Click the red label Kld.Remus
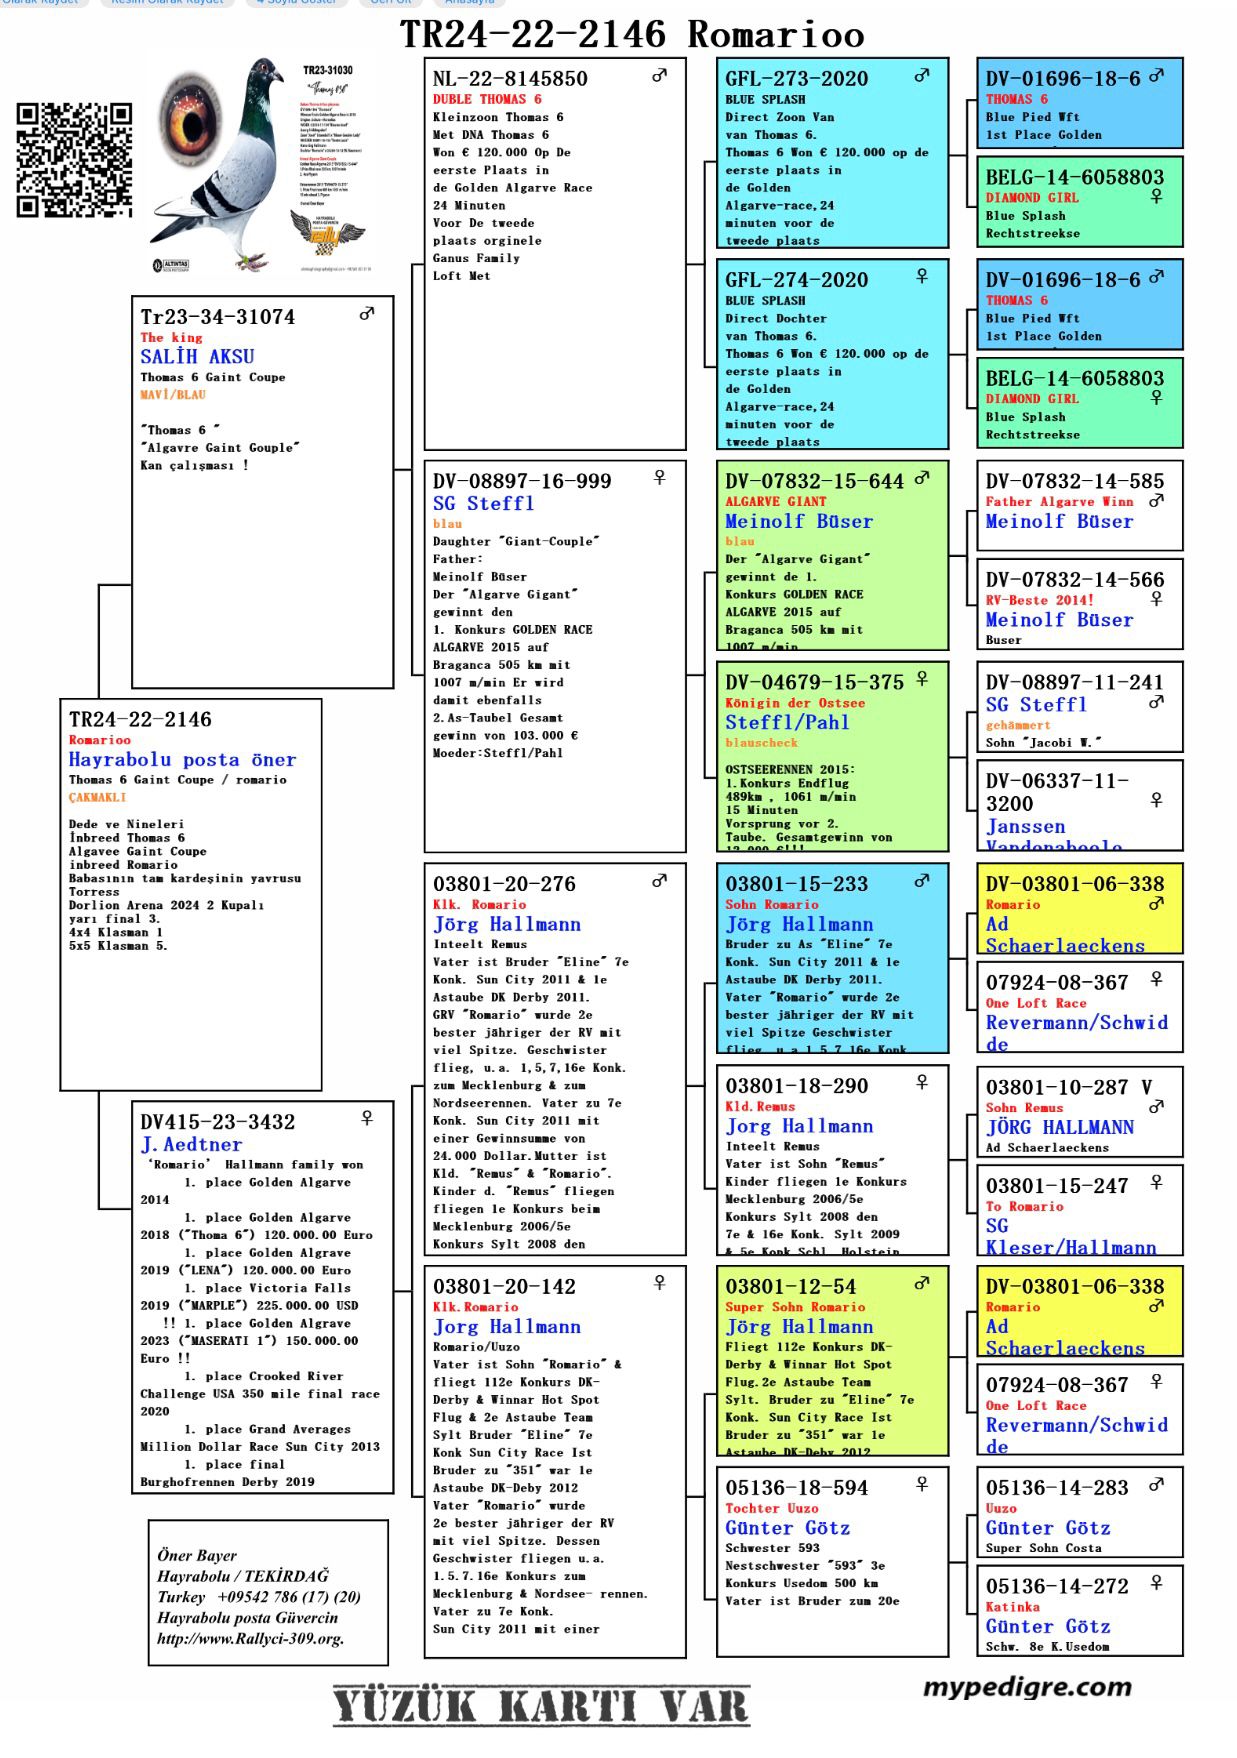The image size is (1237, 1758). click(x=760, y=1107)
